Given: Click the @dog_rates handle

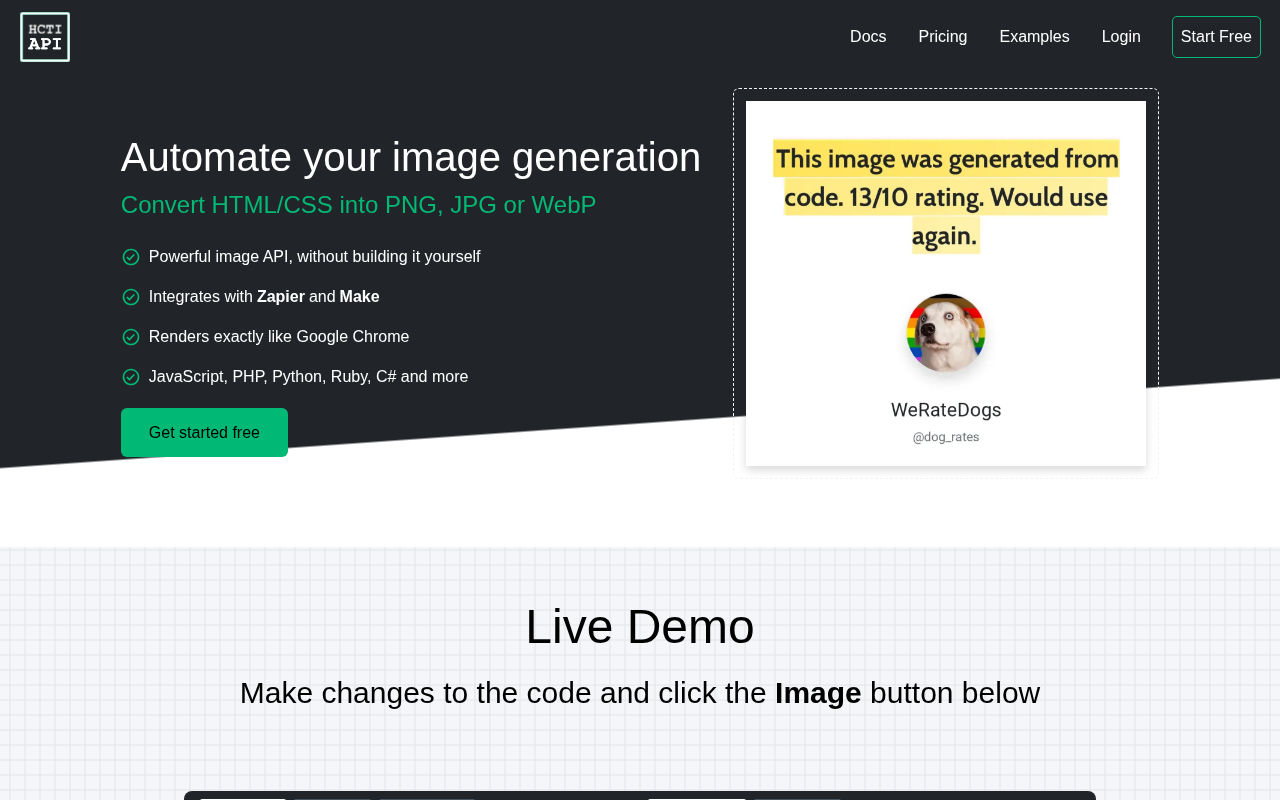Looking at the screenshot, I should pos(946,437).
